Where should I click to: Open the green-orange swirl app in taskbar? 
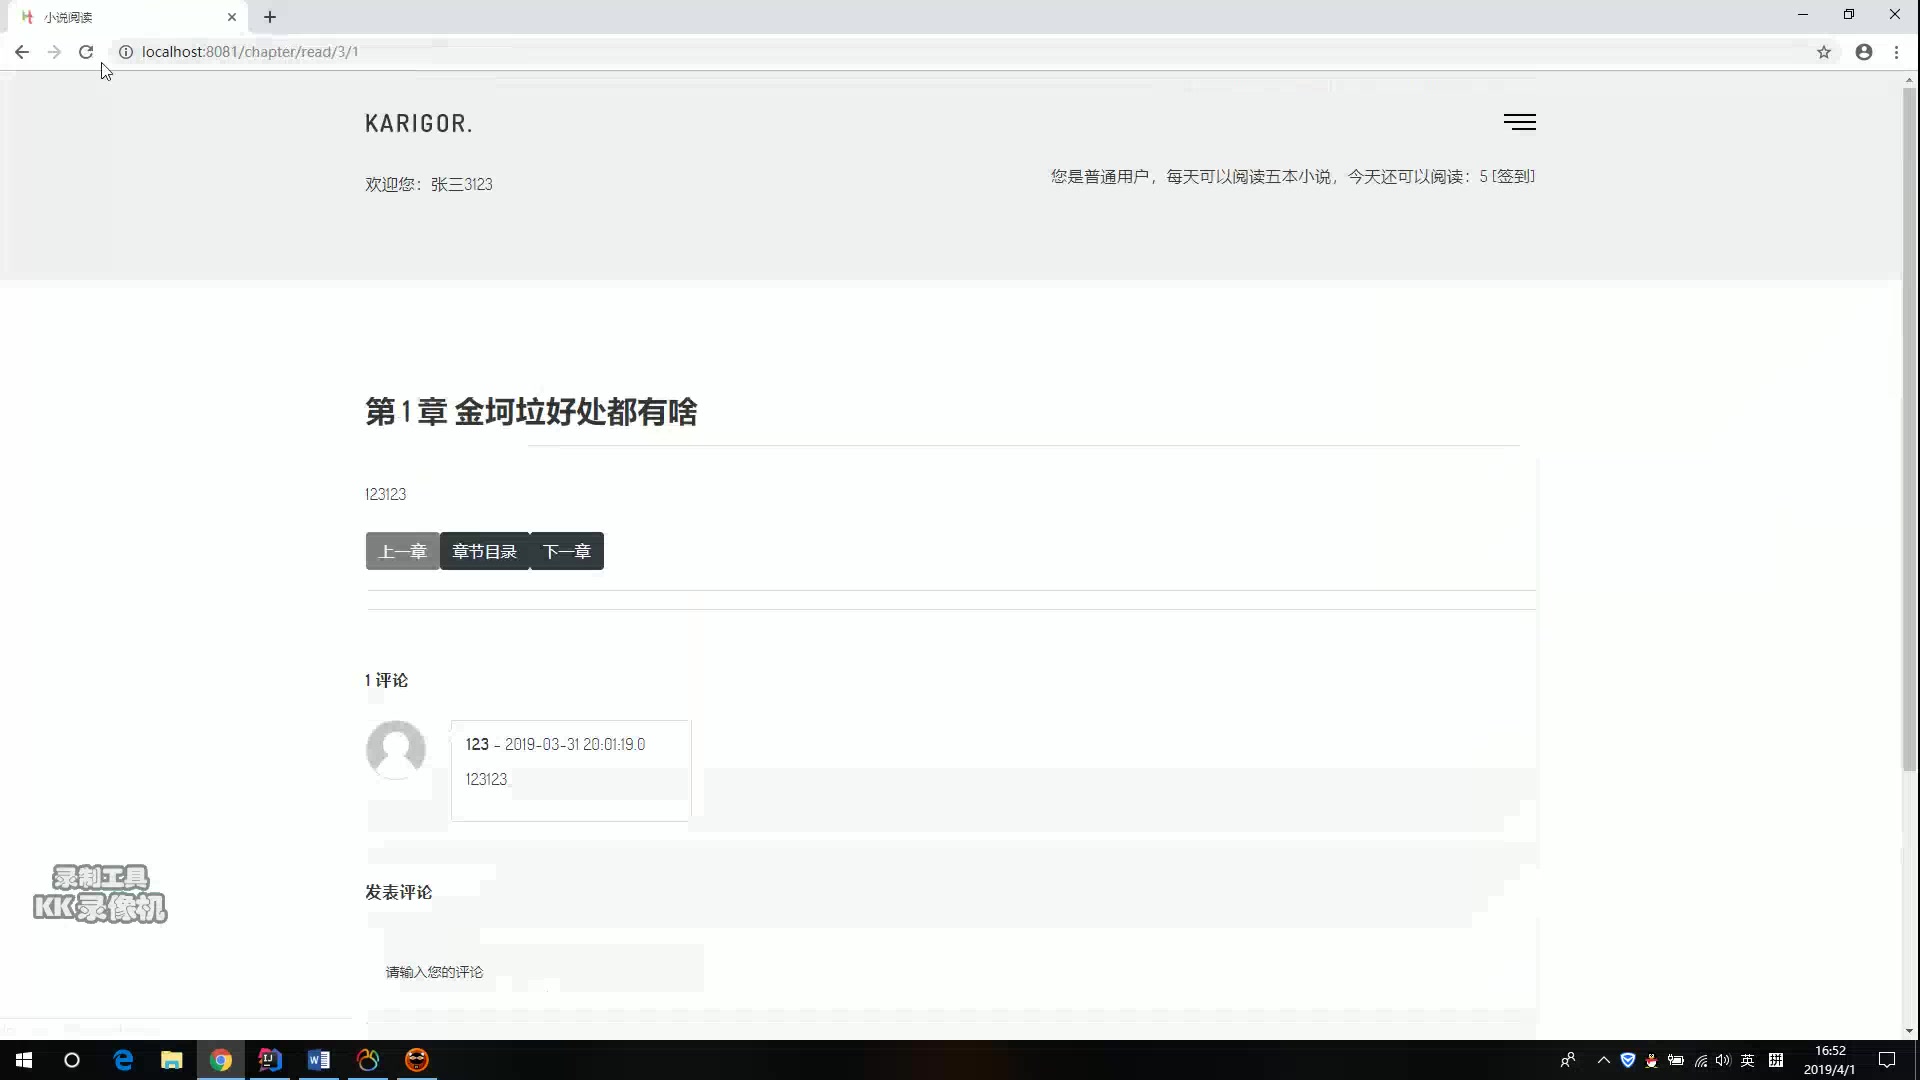click(368, 1060)
